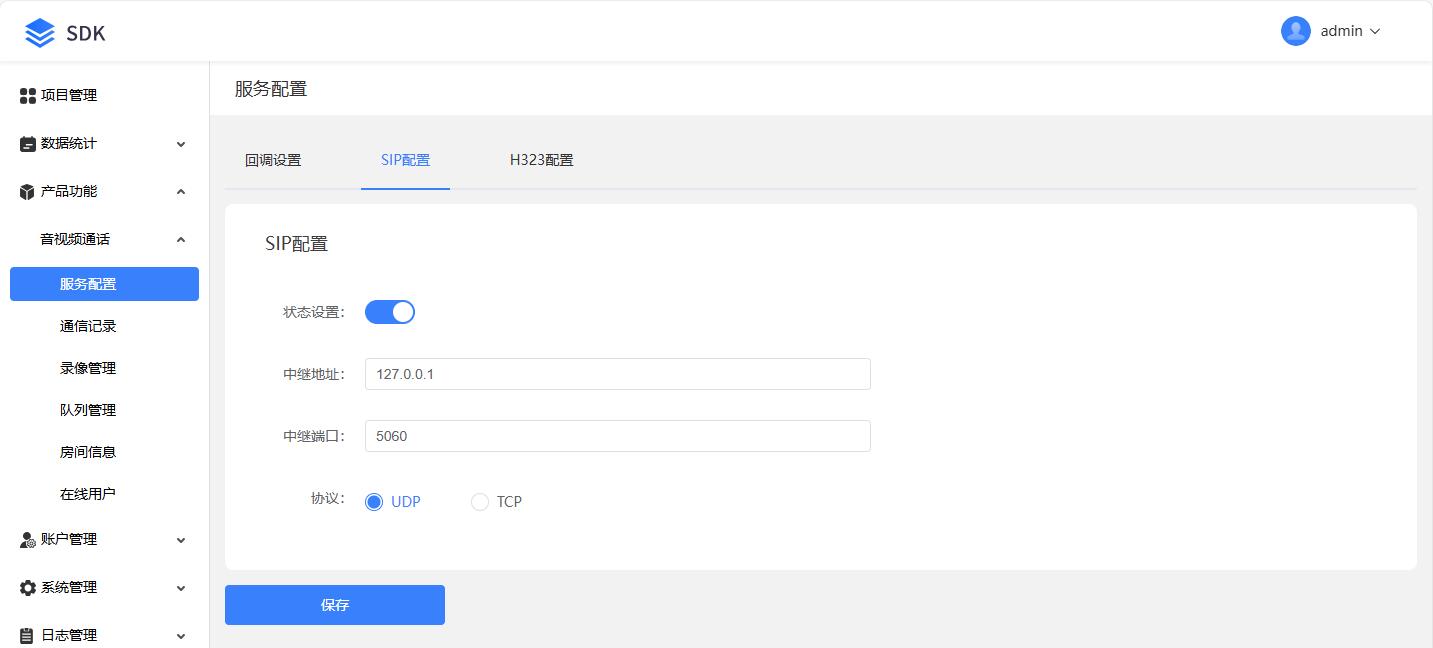1433x648 pixels.
Task: Collapse the 音视频通话 submenu chevron
Action: tap(181, 240)
